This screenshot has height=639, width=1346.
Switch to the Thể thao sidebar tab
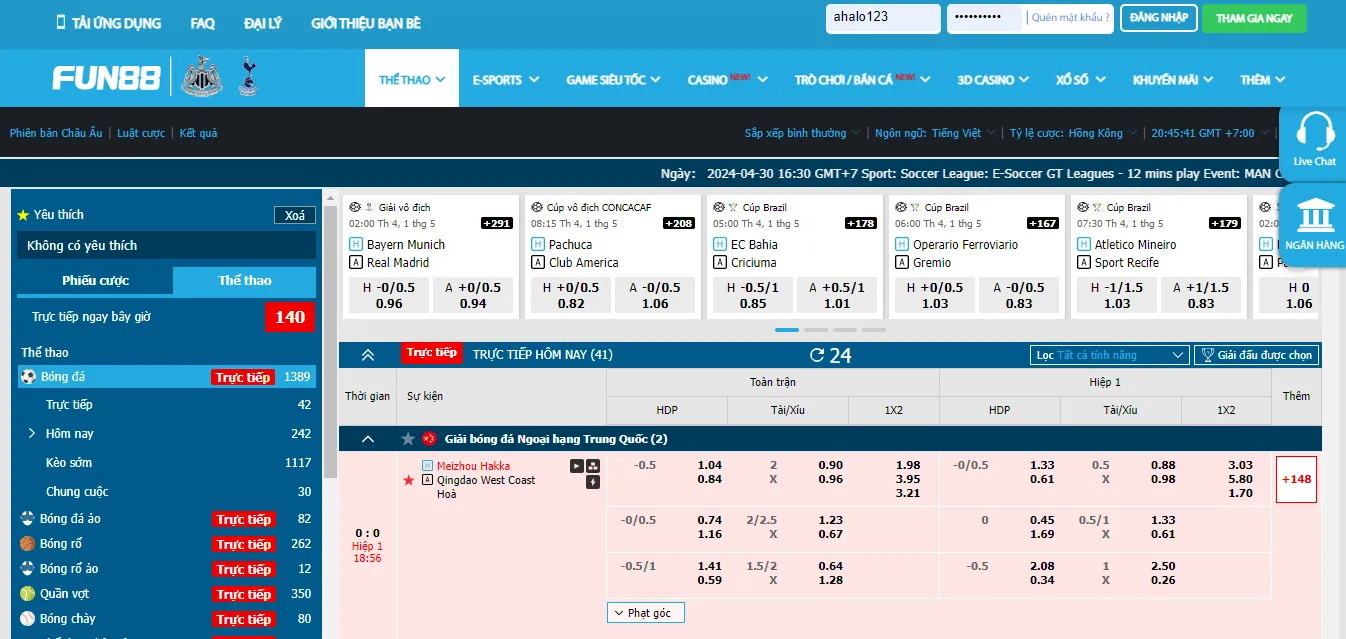245,281
